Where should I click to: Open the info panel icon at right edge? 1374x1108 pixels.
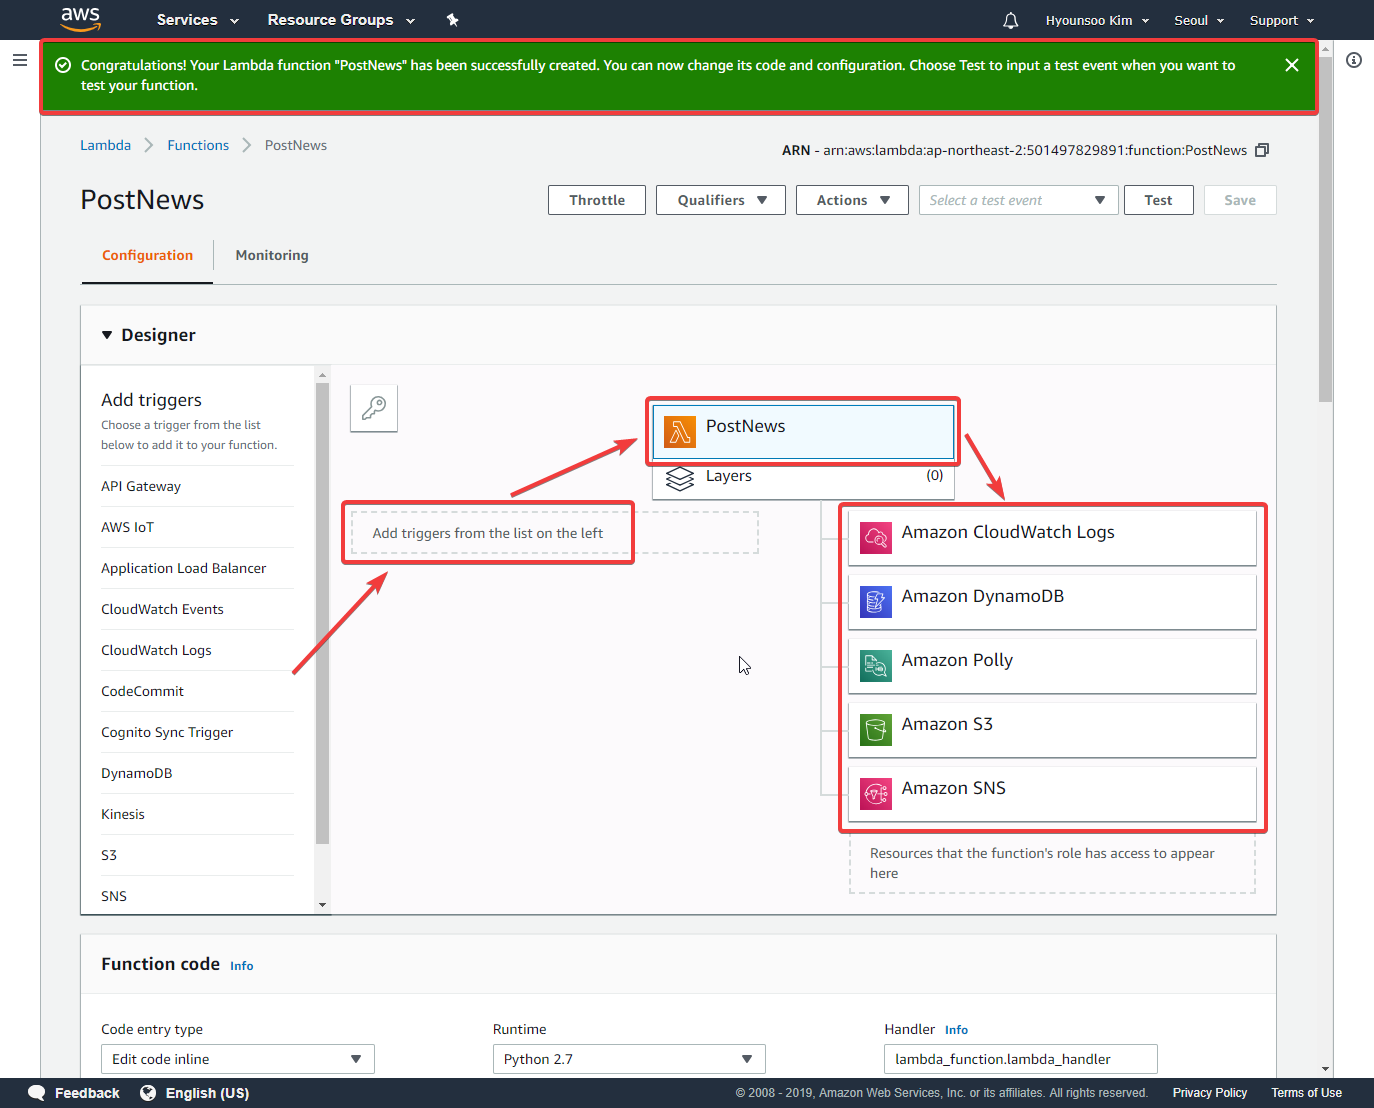pos(1354,60)
